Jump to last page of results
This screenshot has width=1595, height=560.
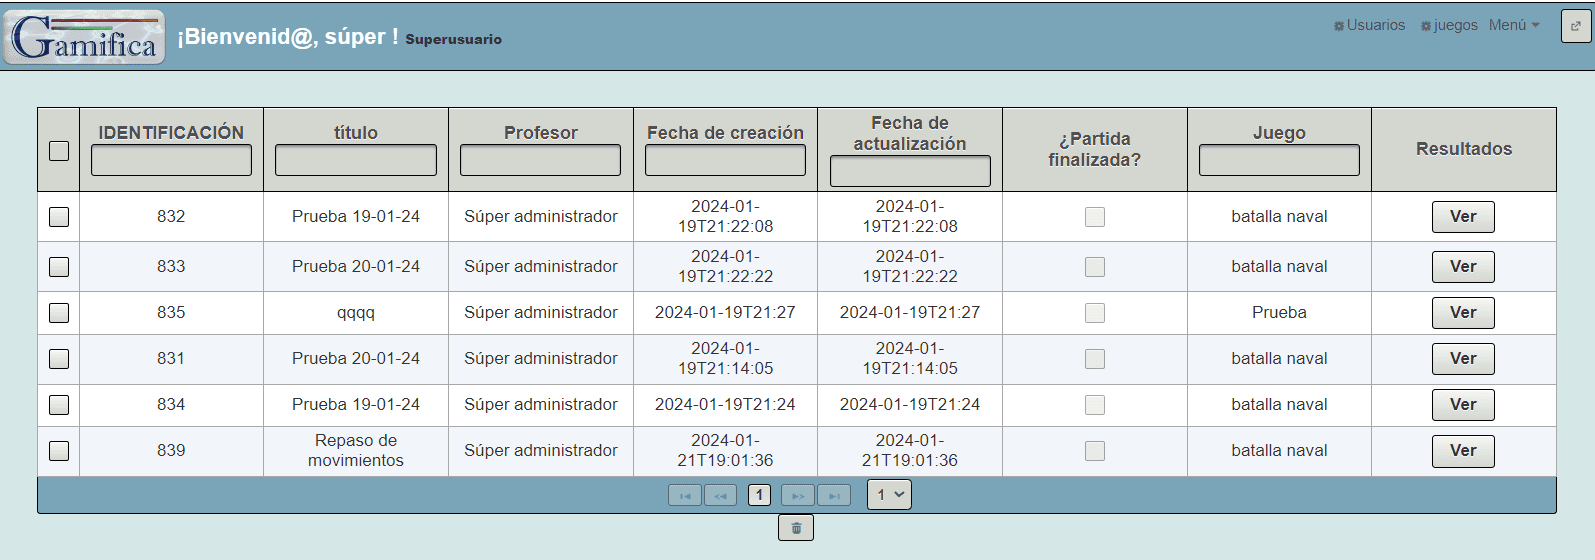pos(834,495)
